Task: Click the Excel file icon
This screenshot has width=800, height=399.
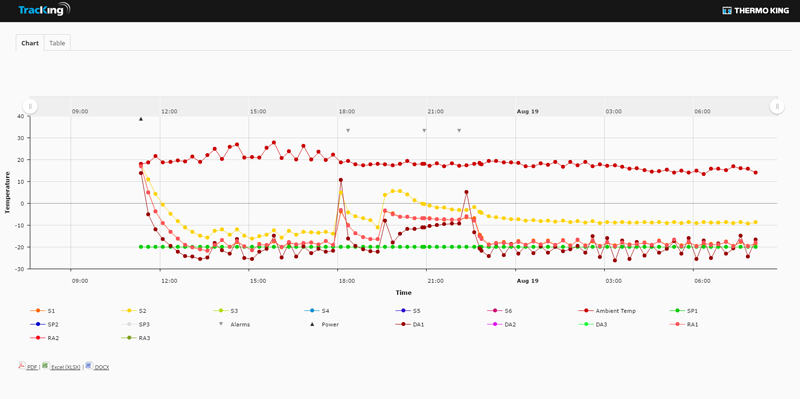Action: click(x=45, y=365)
